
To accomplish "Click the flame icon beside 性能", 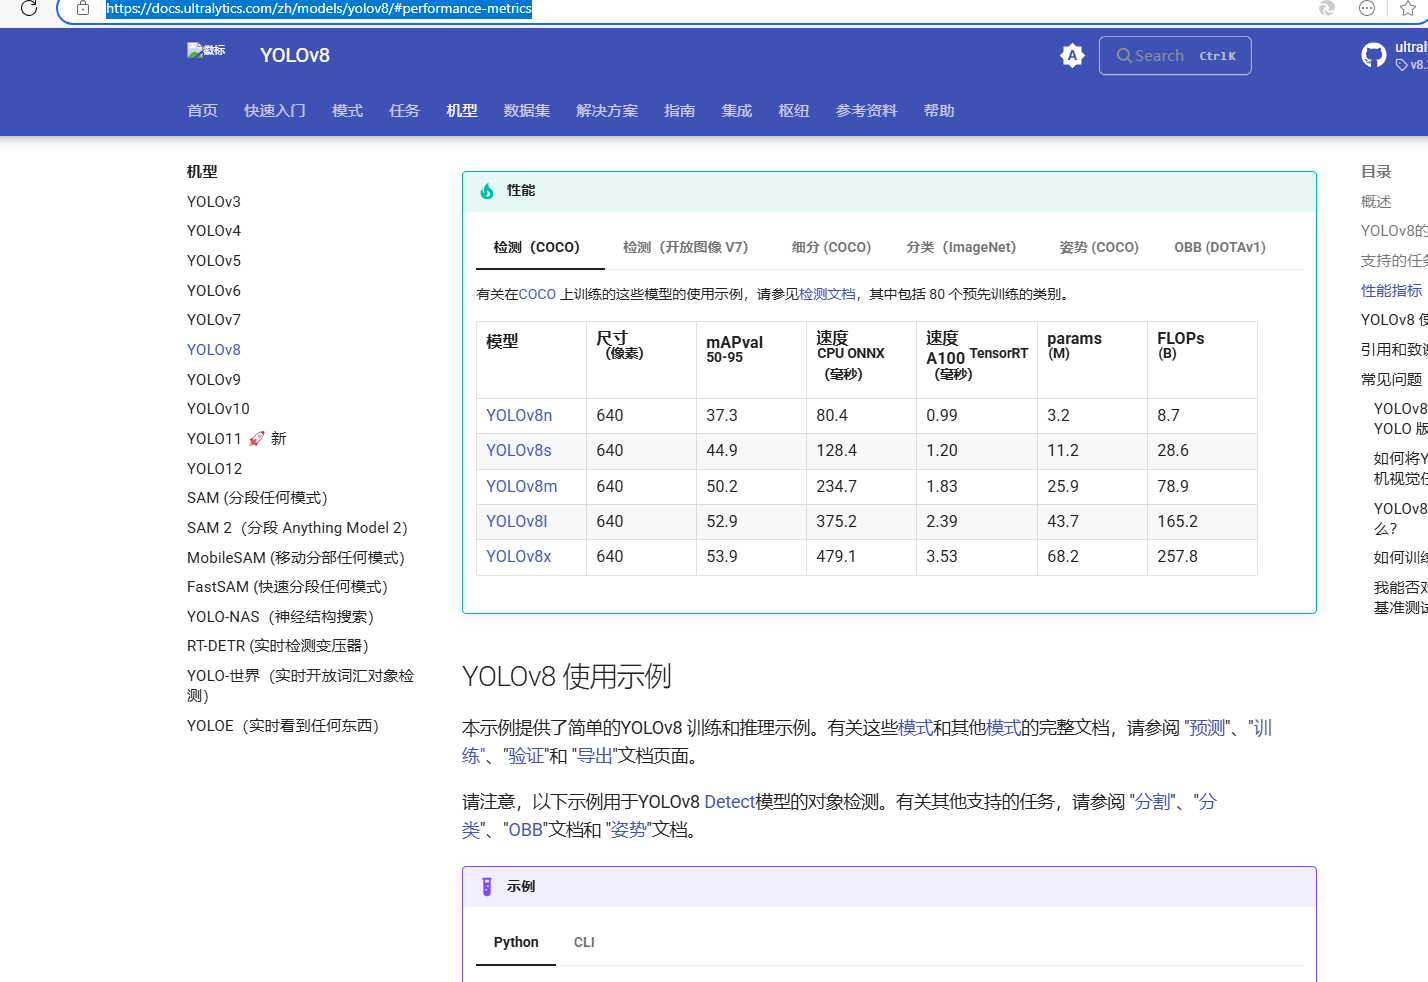I will tap(487, 191).
